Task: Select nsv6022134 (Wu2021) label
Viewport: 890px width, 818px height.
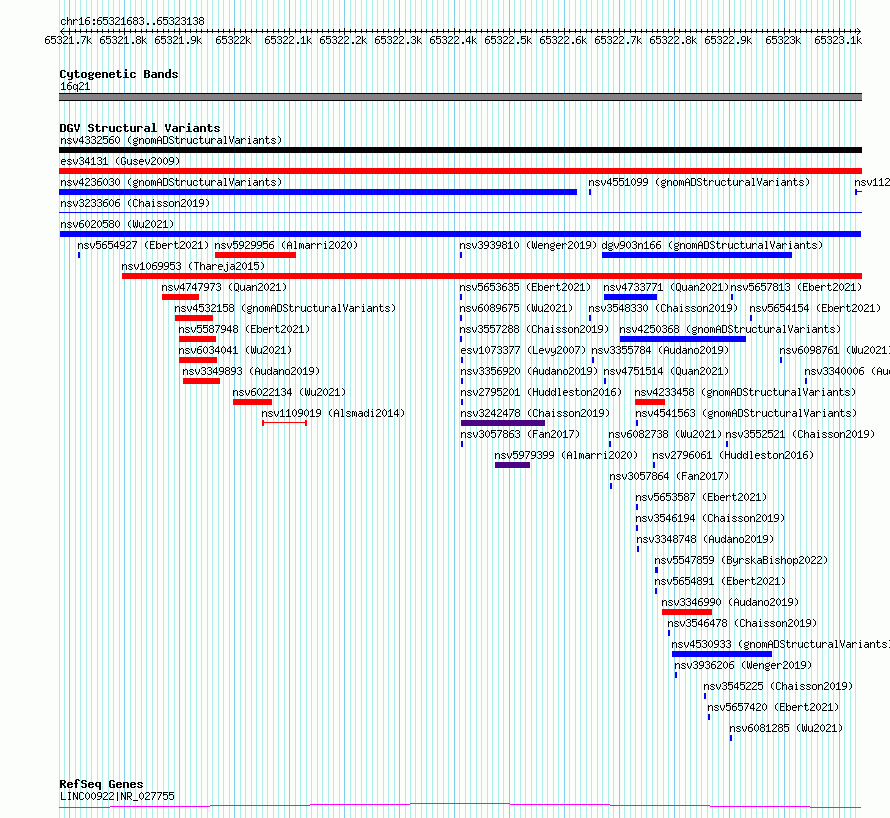Action: click(x=289, y=392)
